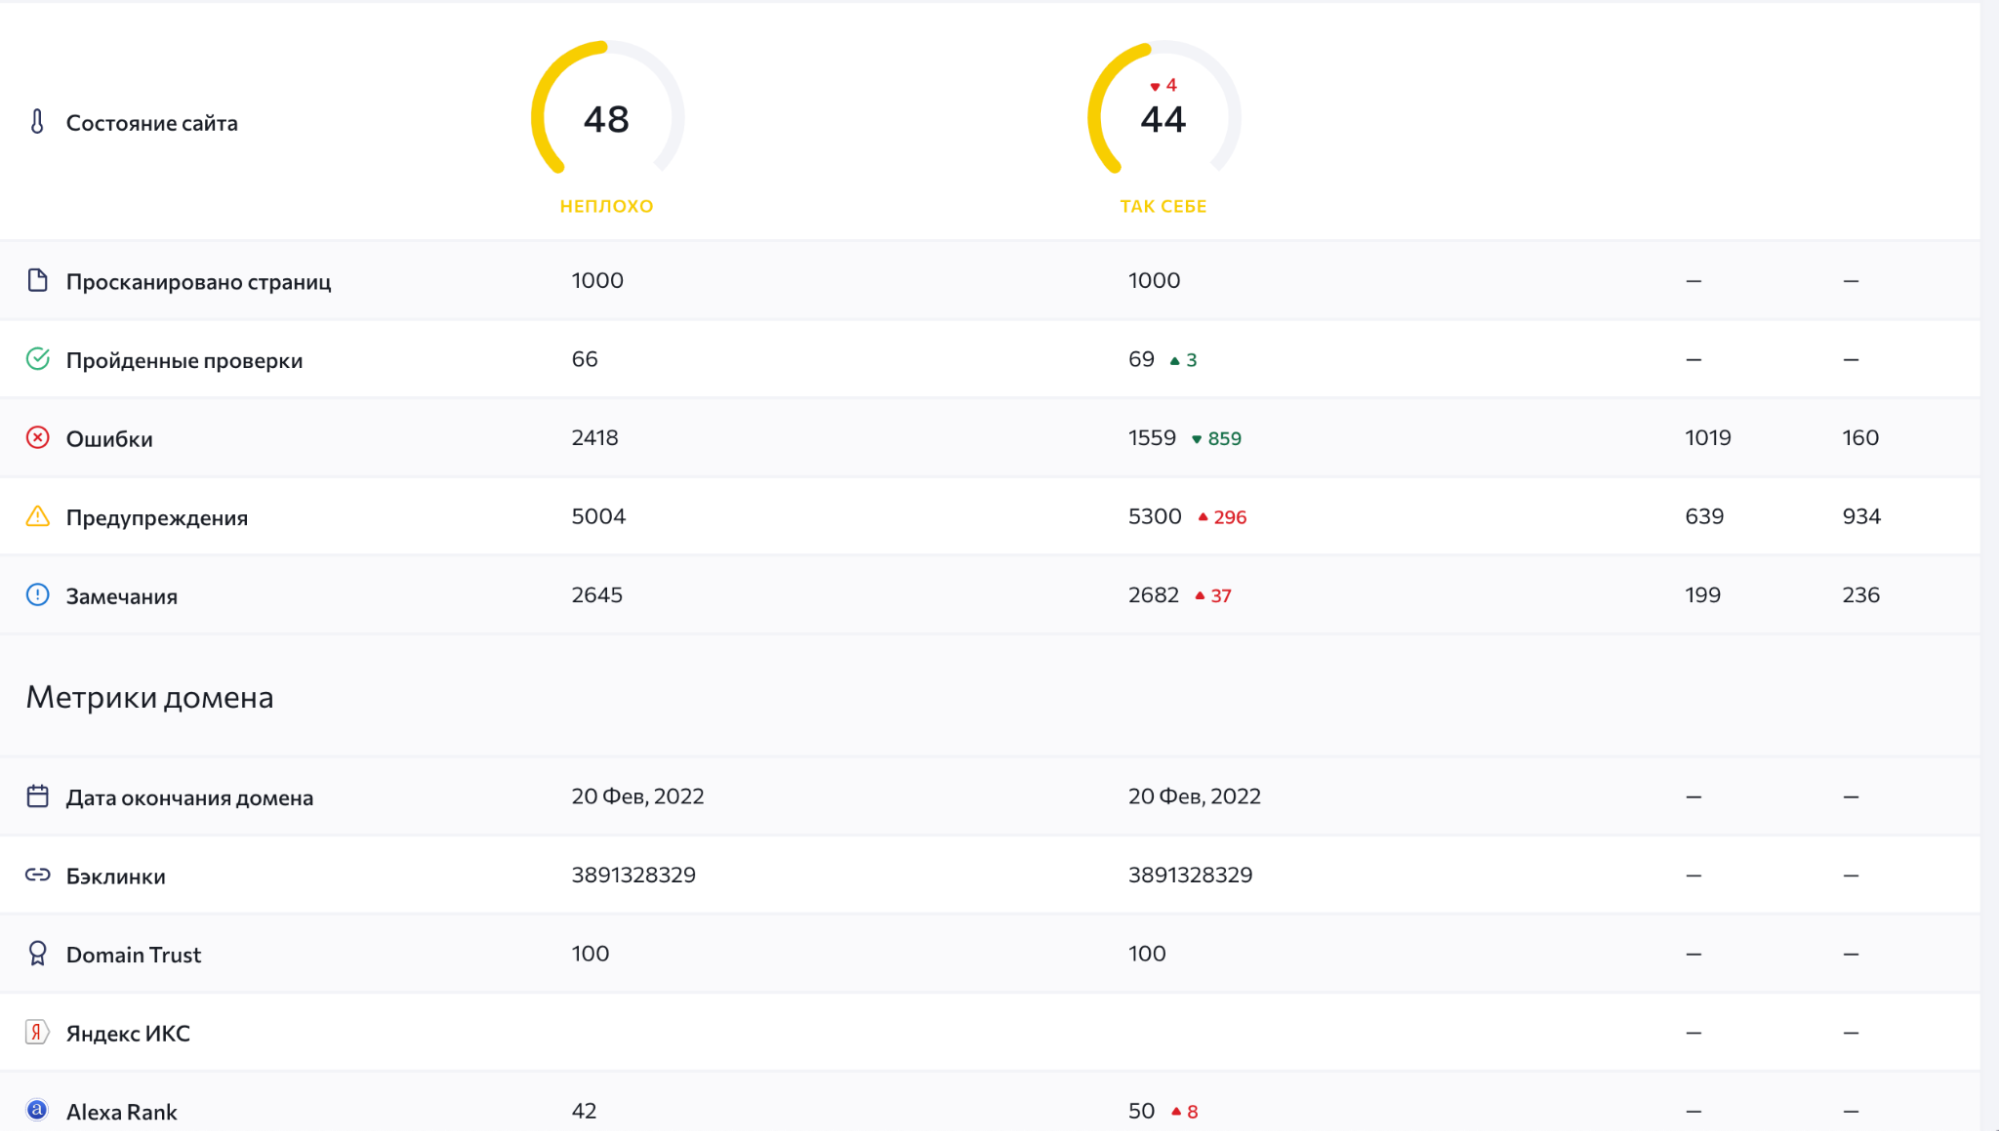
Task: Click the Бэклинки label
Action: (x=116, y=876)
